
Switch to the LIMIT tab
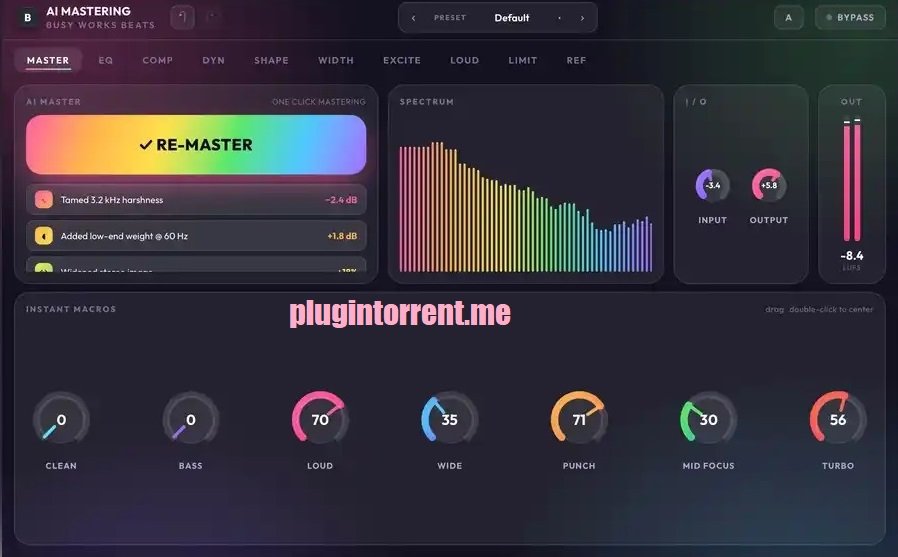tap(523, 60)
